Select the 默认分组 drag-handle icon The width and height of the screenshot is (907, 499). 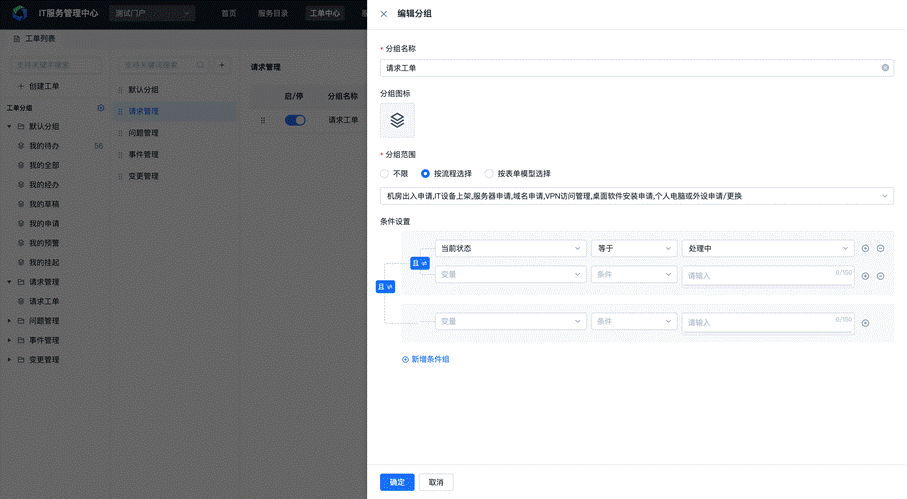pos(120,90)
